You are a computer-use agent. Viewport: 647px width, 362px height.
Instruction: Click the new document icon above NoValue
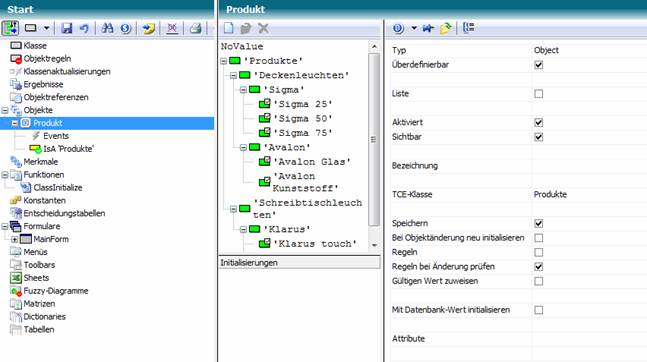[x=229, y=28]
